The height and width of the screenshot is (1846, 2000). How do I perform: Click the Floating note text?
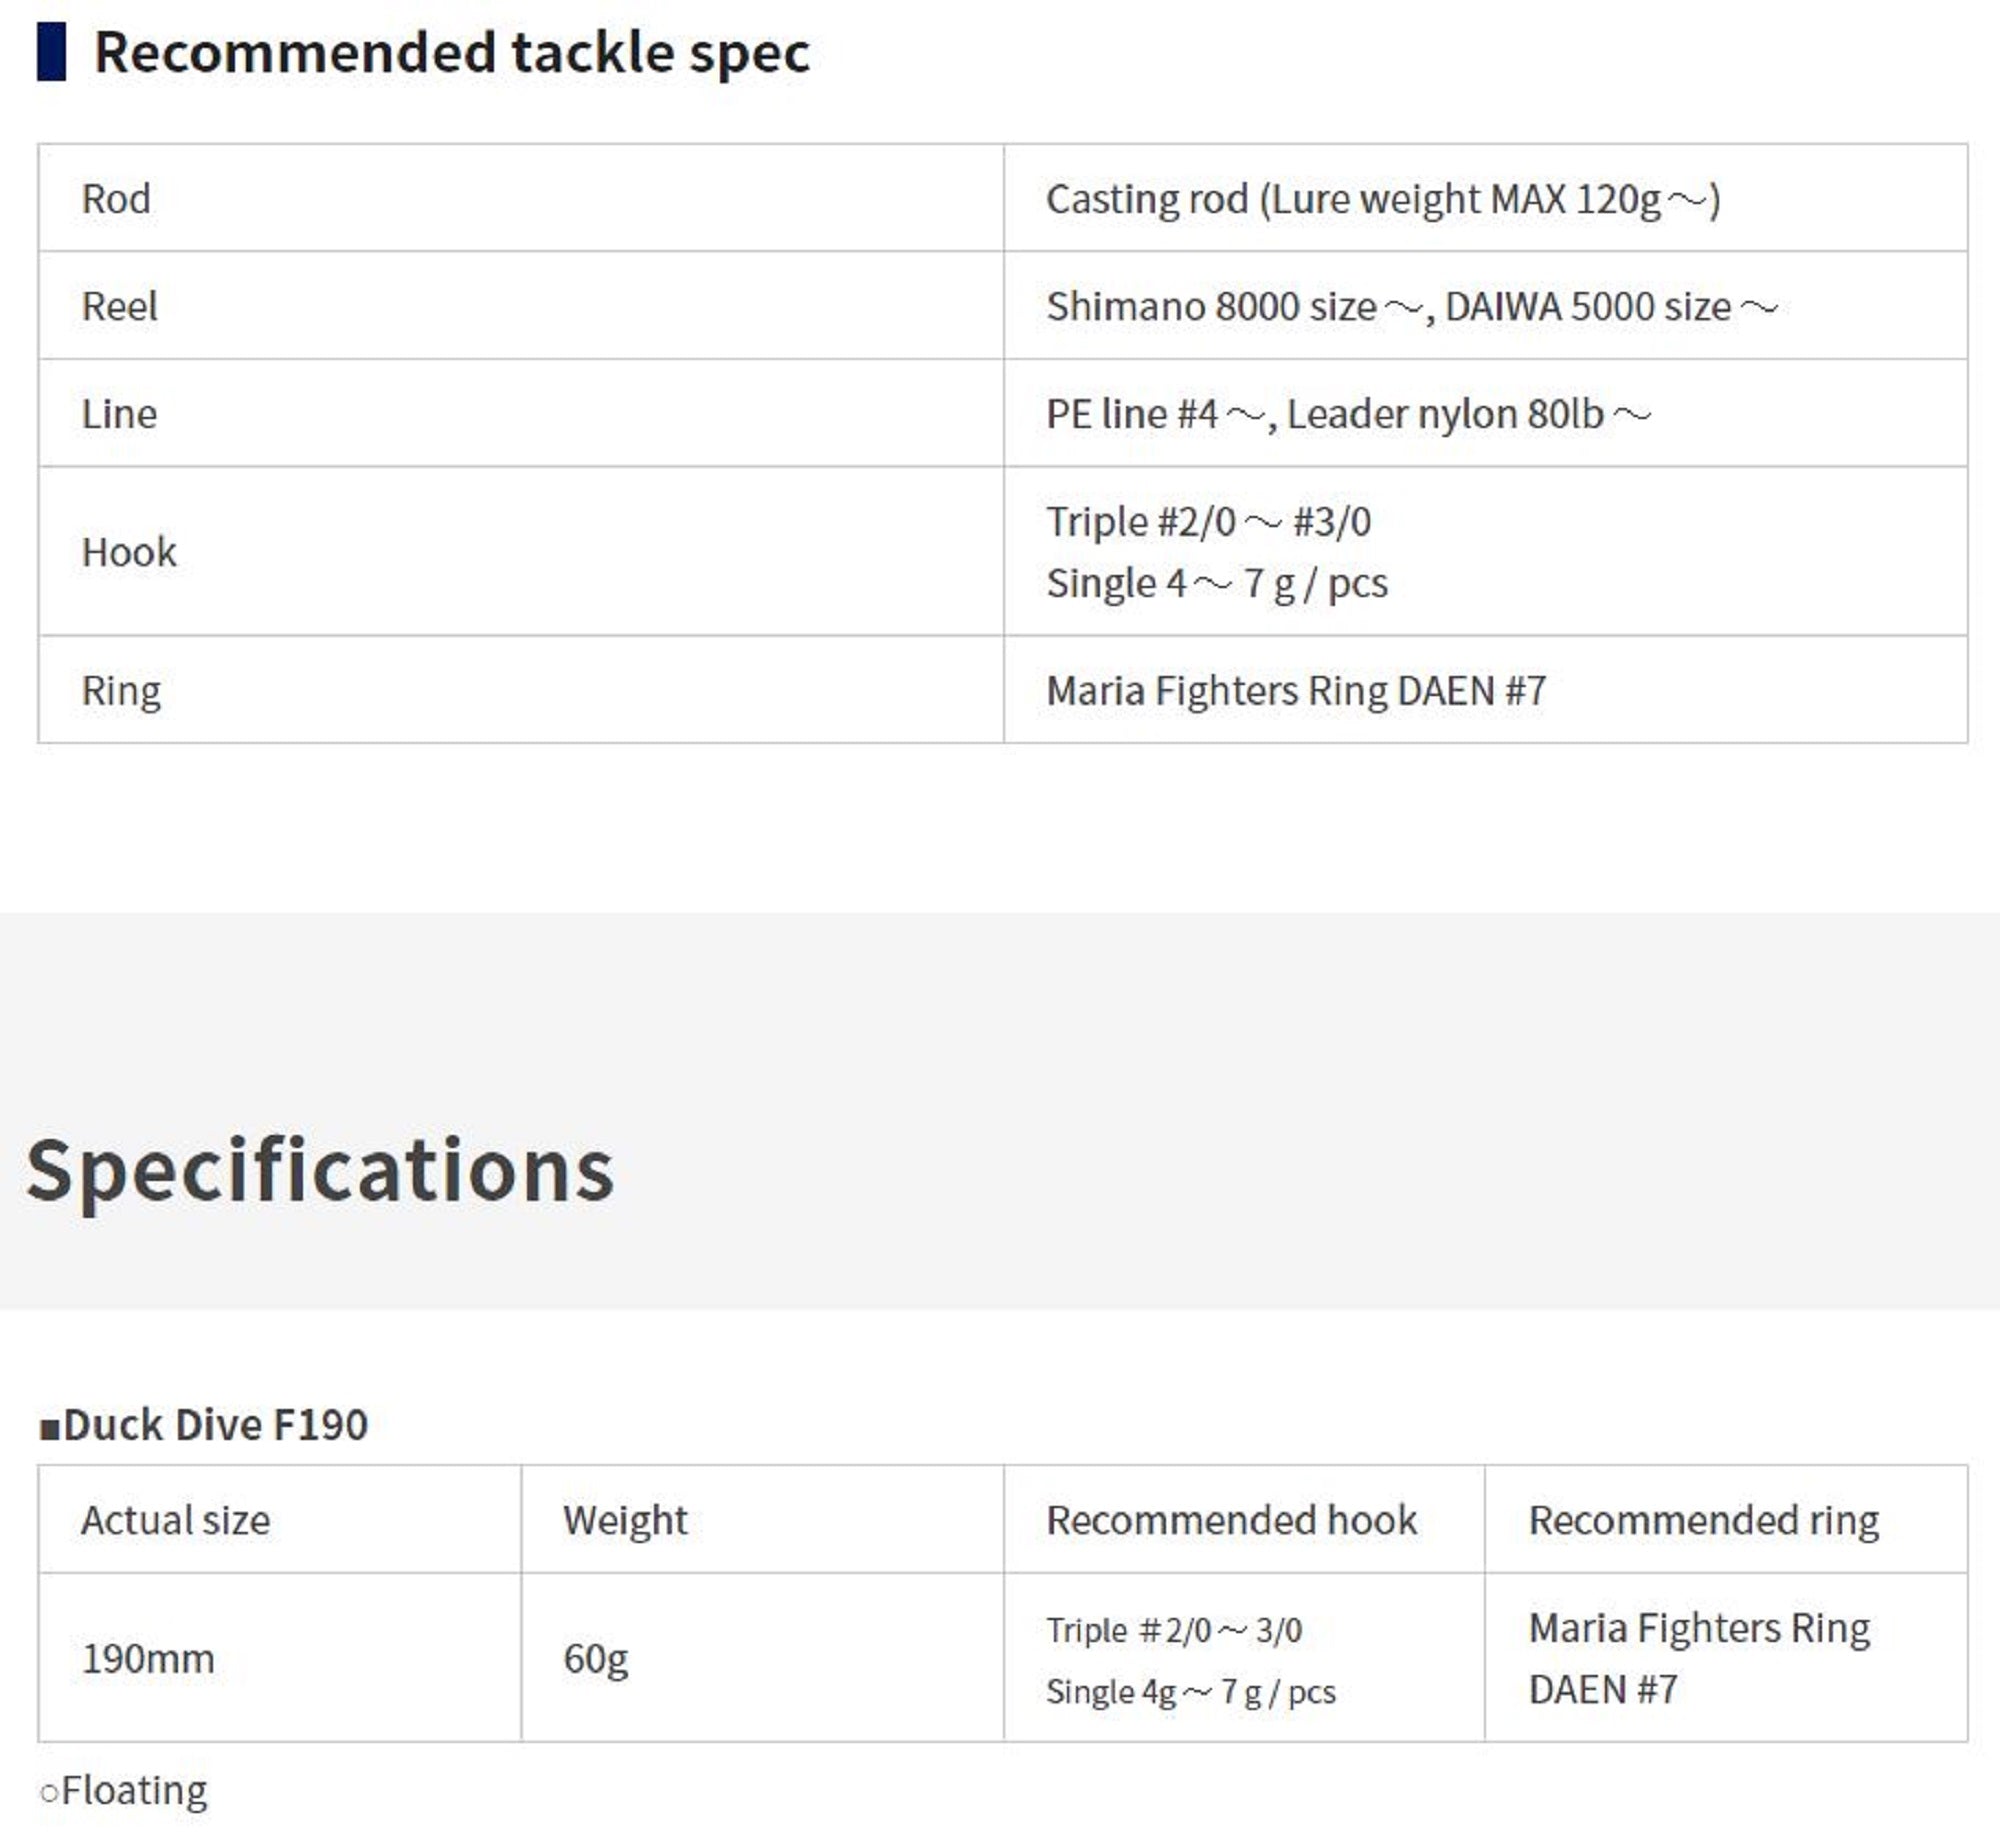tap(134, 1791)
